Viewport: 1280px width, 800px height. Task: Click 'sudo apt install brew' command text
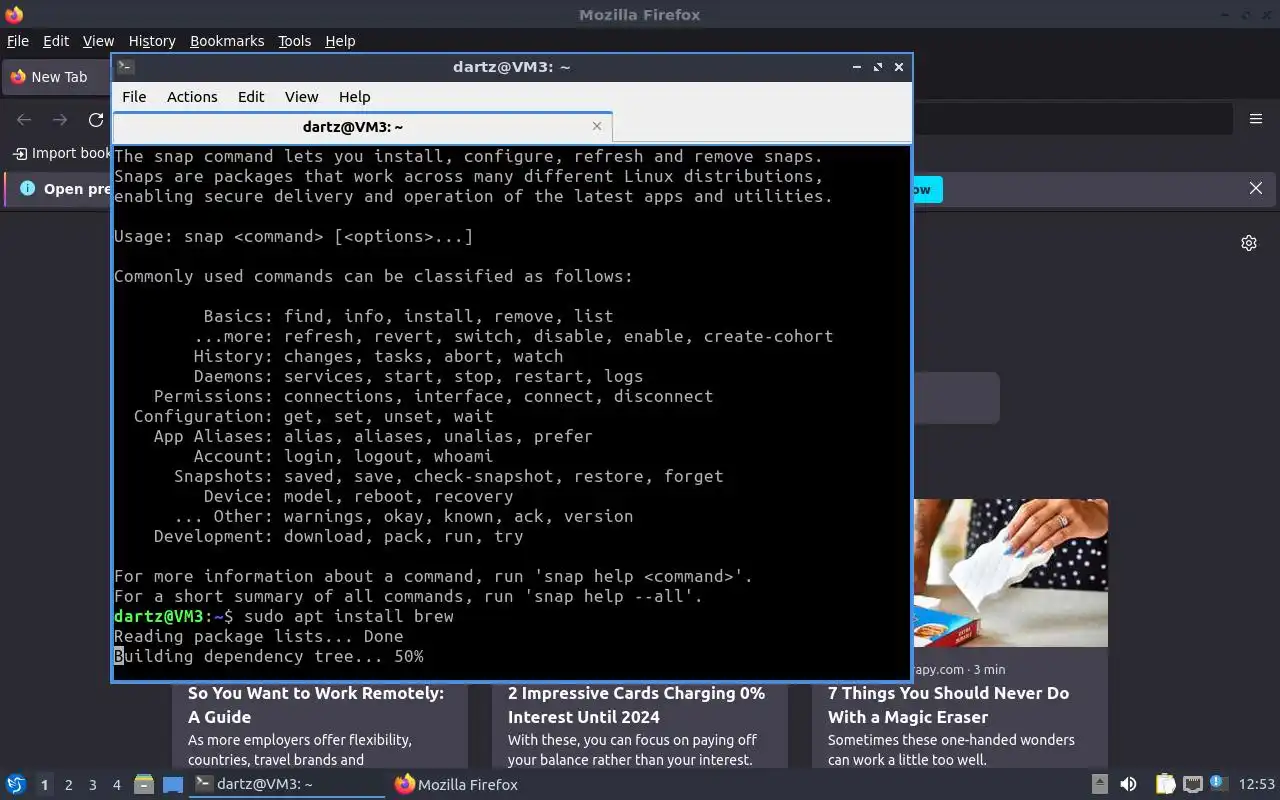pyautogui.click(x=349, y=616)
